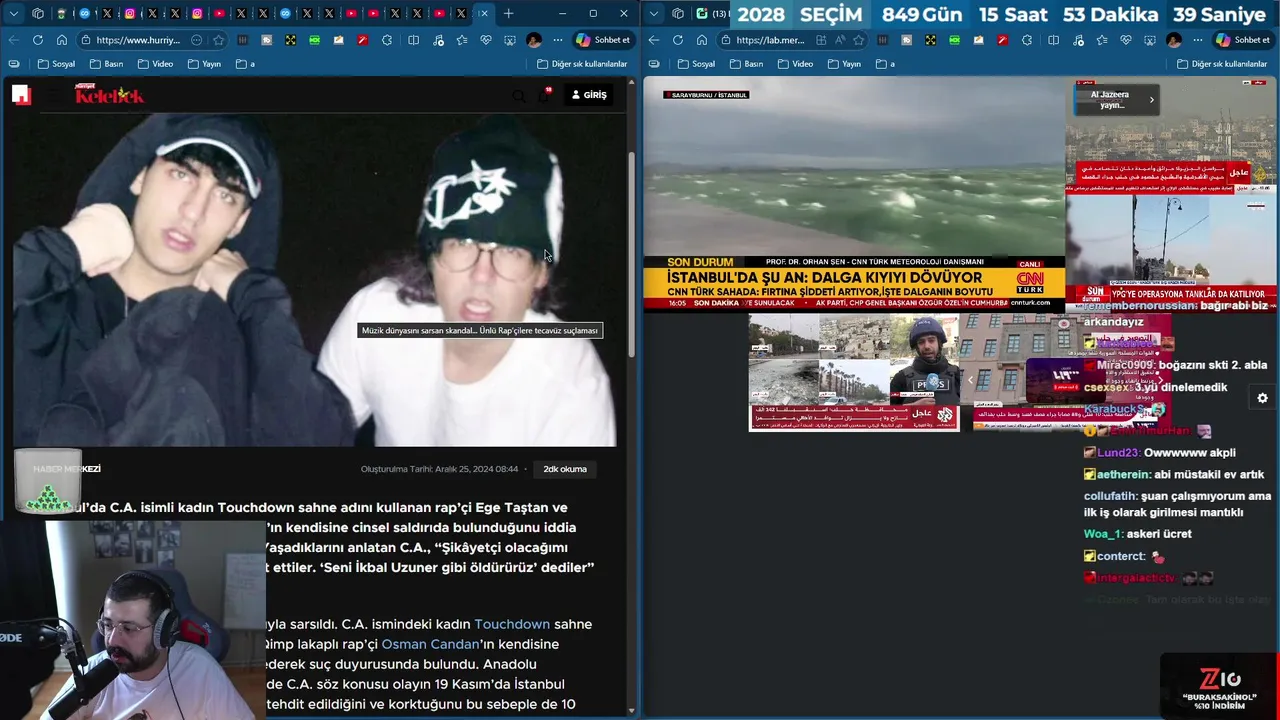Click chat username collufatih

(x=1110, y=496)
